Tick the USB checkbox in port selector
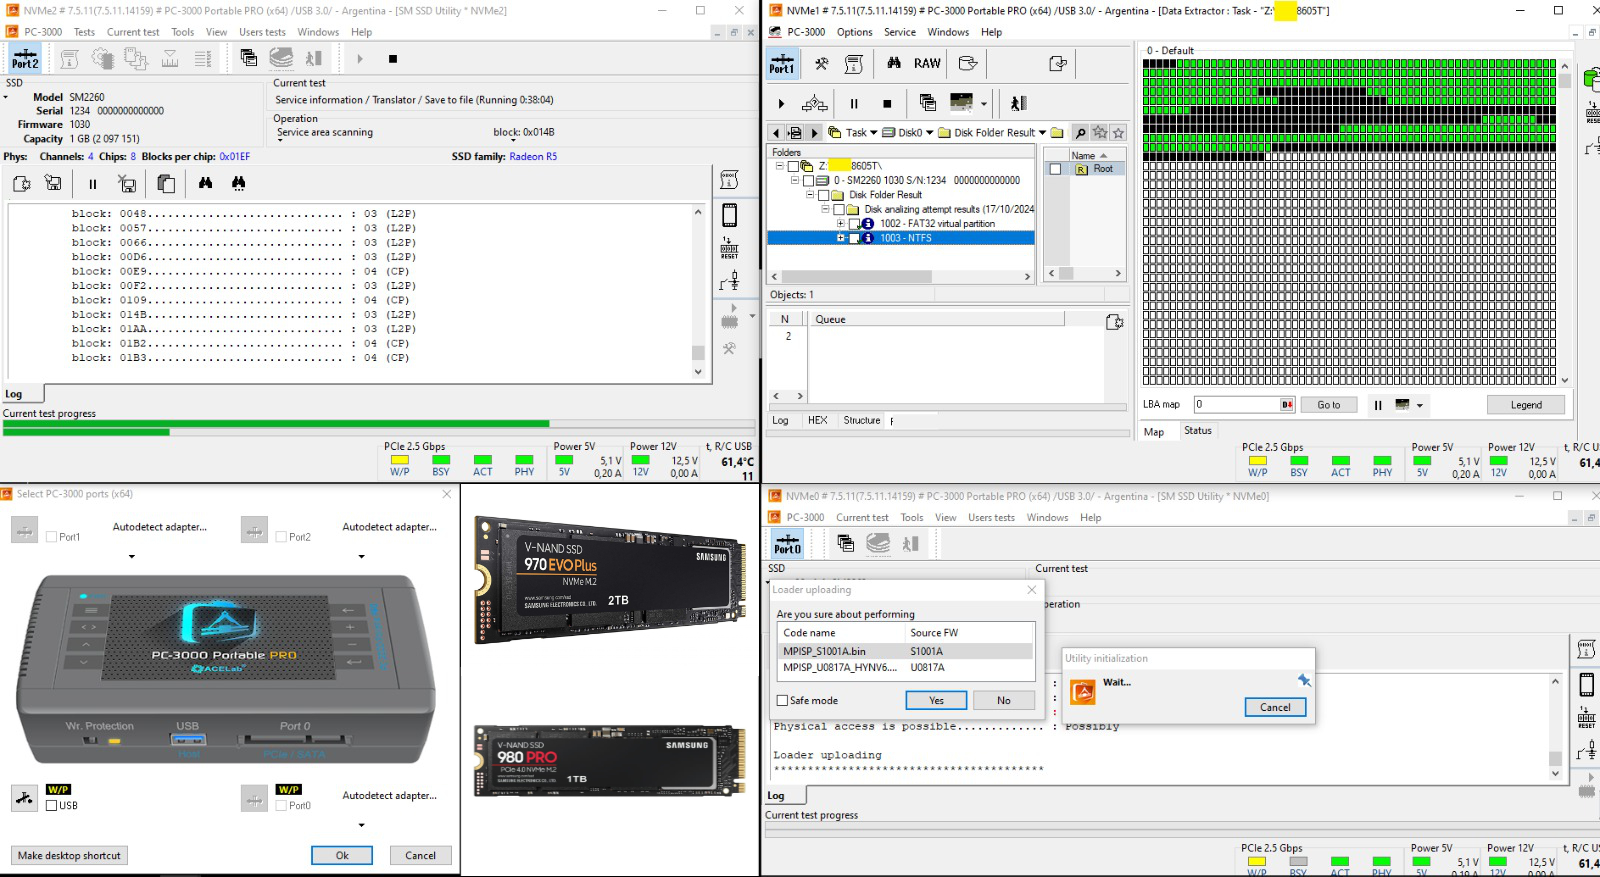The image size is (1600, 877). [x=52, y=806]
